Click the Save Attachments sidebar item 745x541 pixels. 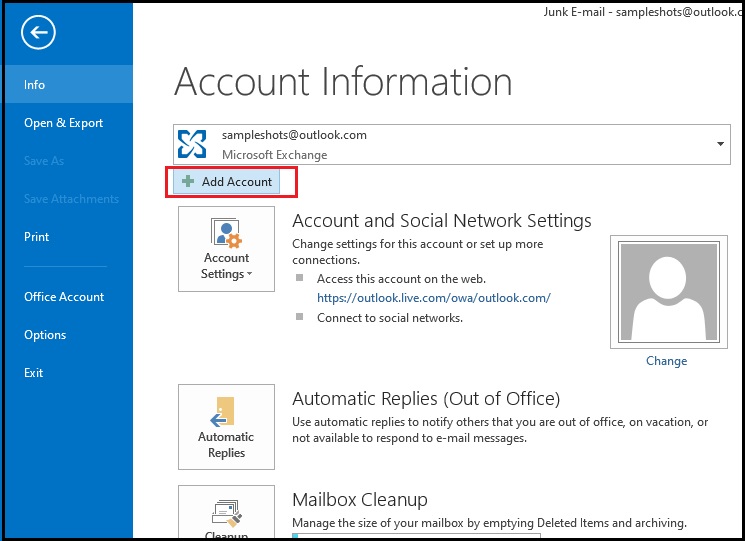click(x=71, y=199)
